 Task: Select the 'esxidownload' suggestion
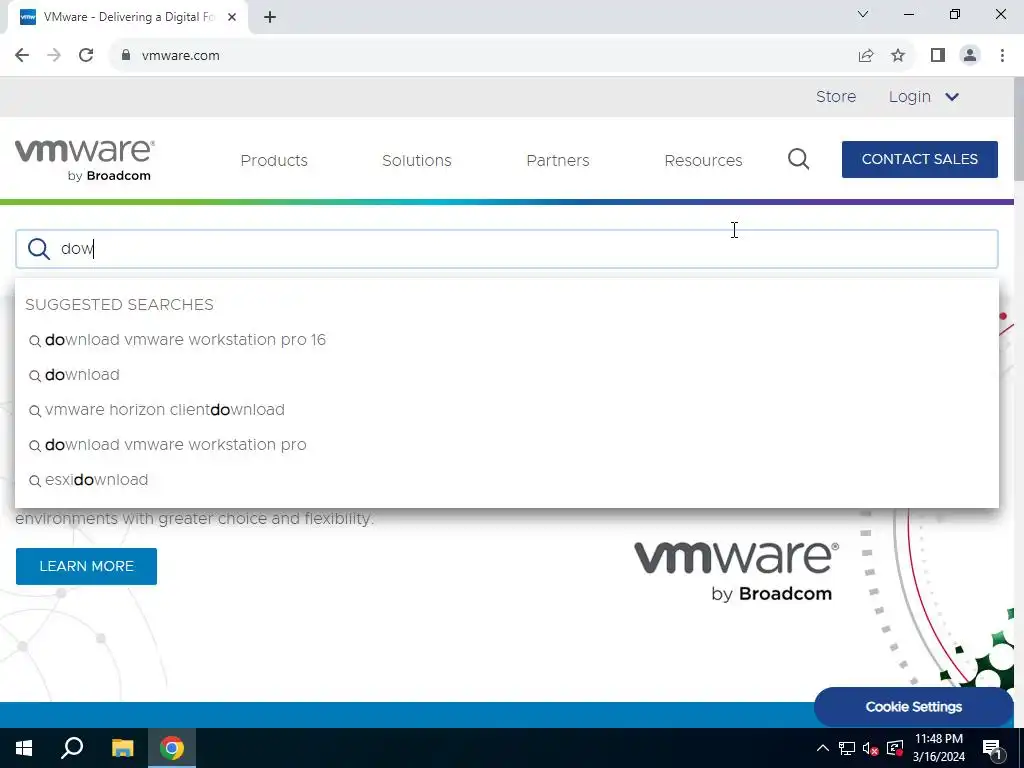click(96, 480)
